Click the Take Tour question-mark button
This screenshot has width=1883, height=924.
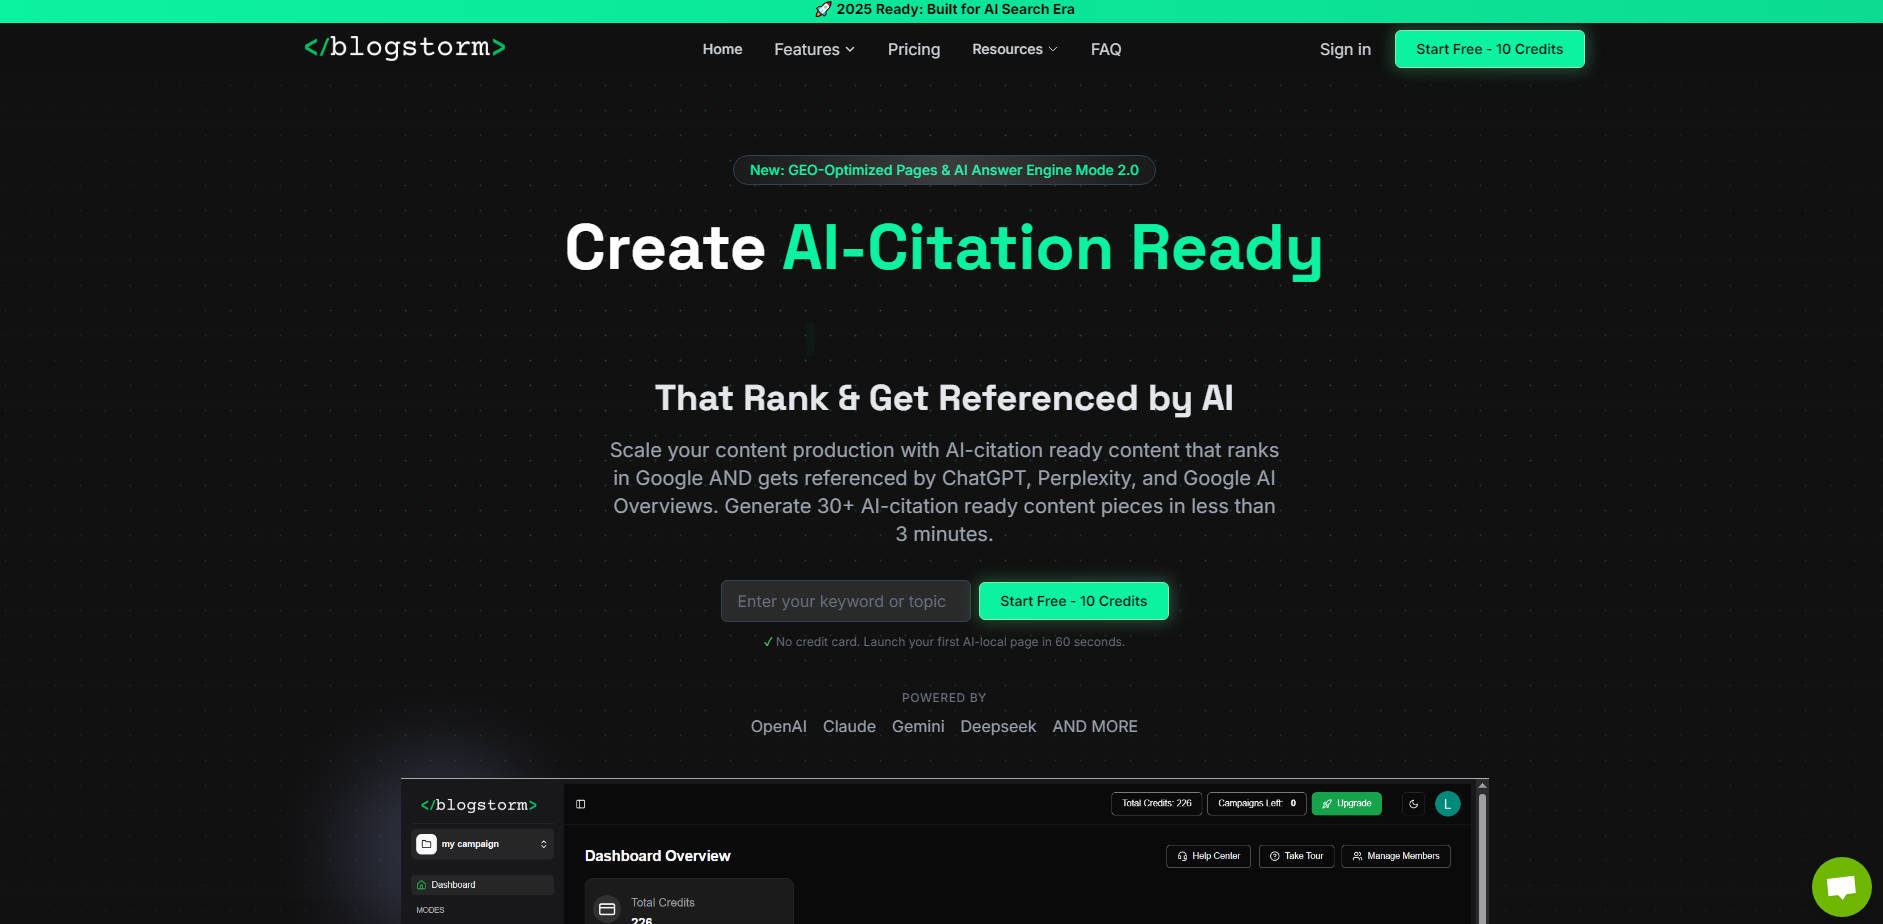[x=1296, y=856]
